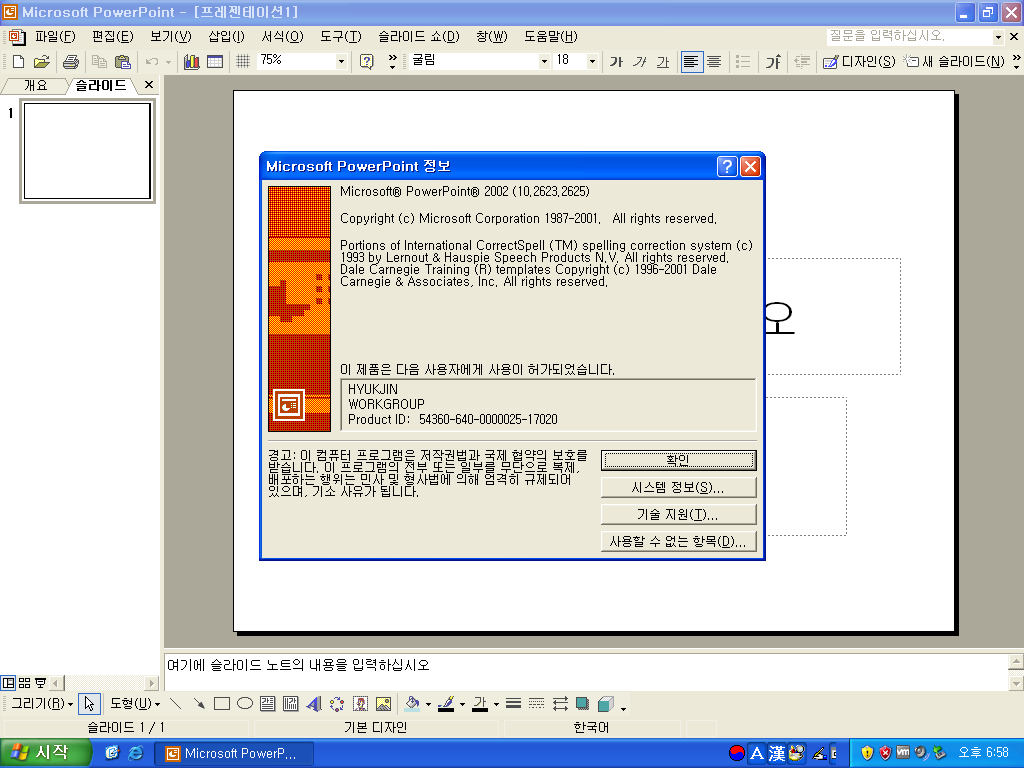The height and width of the screenshot is (768, 1024).
Task: Apply fill color paint bucket
Action: pos(412,704)
